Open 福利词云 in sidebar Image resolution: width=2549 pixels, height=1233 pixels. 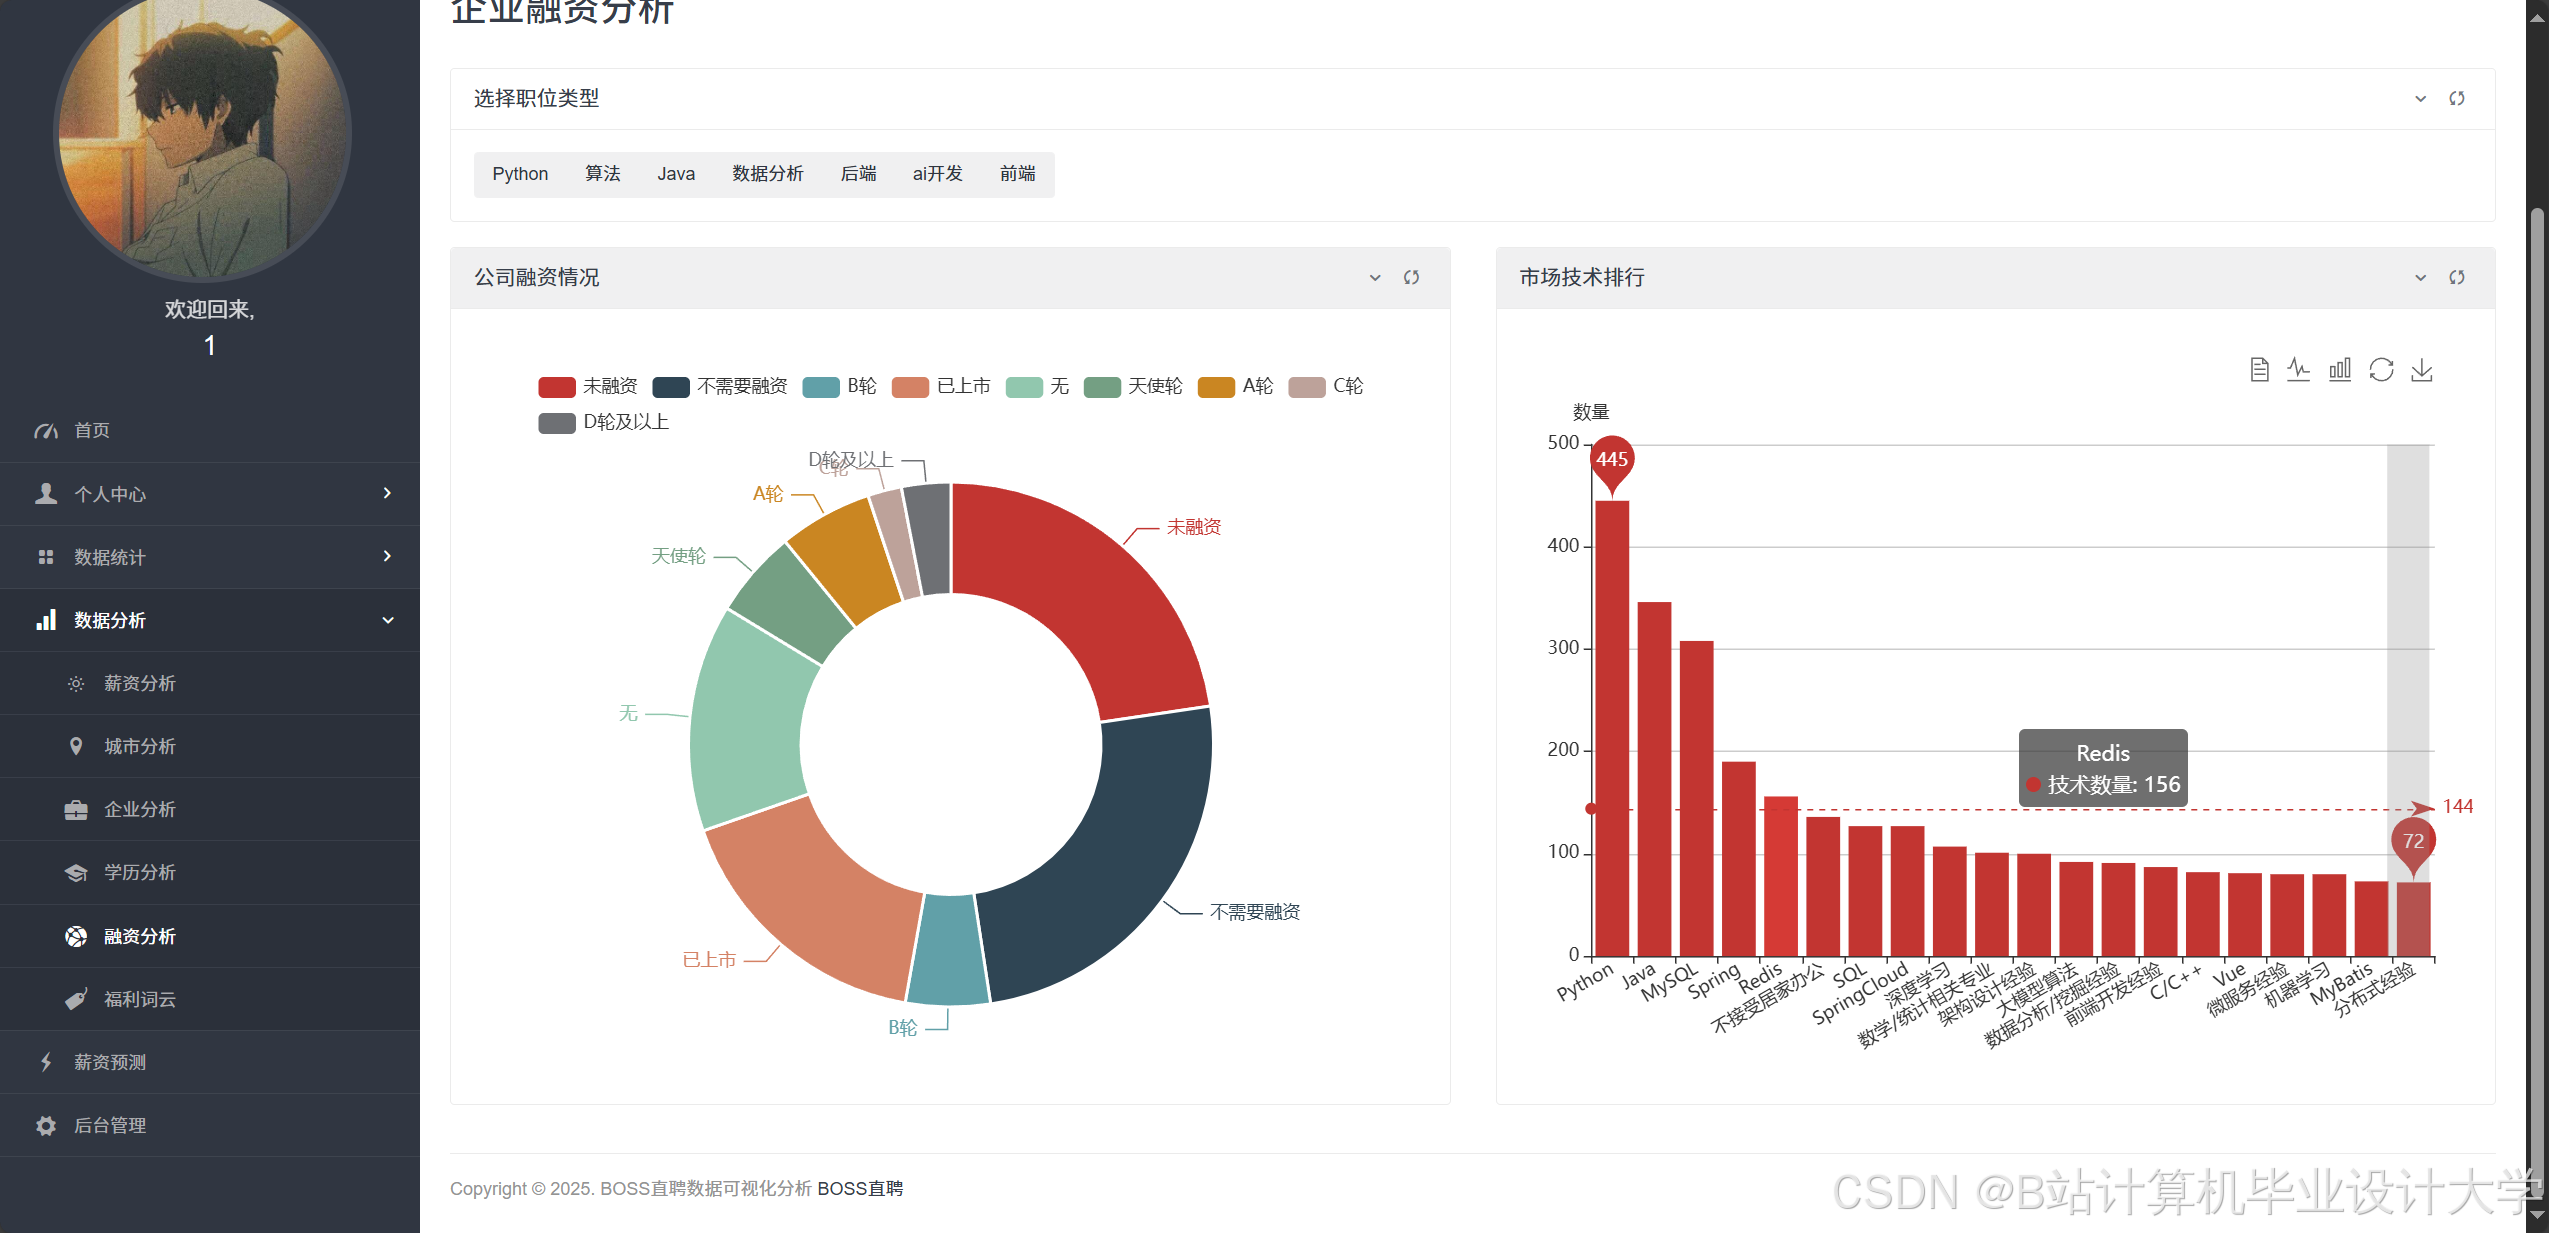[x=139, y=1000]
